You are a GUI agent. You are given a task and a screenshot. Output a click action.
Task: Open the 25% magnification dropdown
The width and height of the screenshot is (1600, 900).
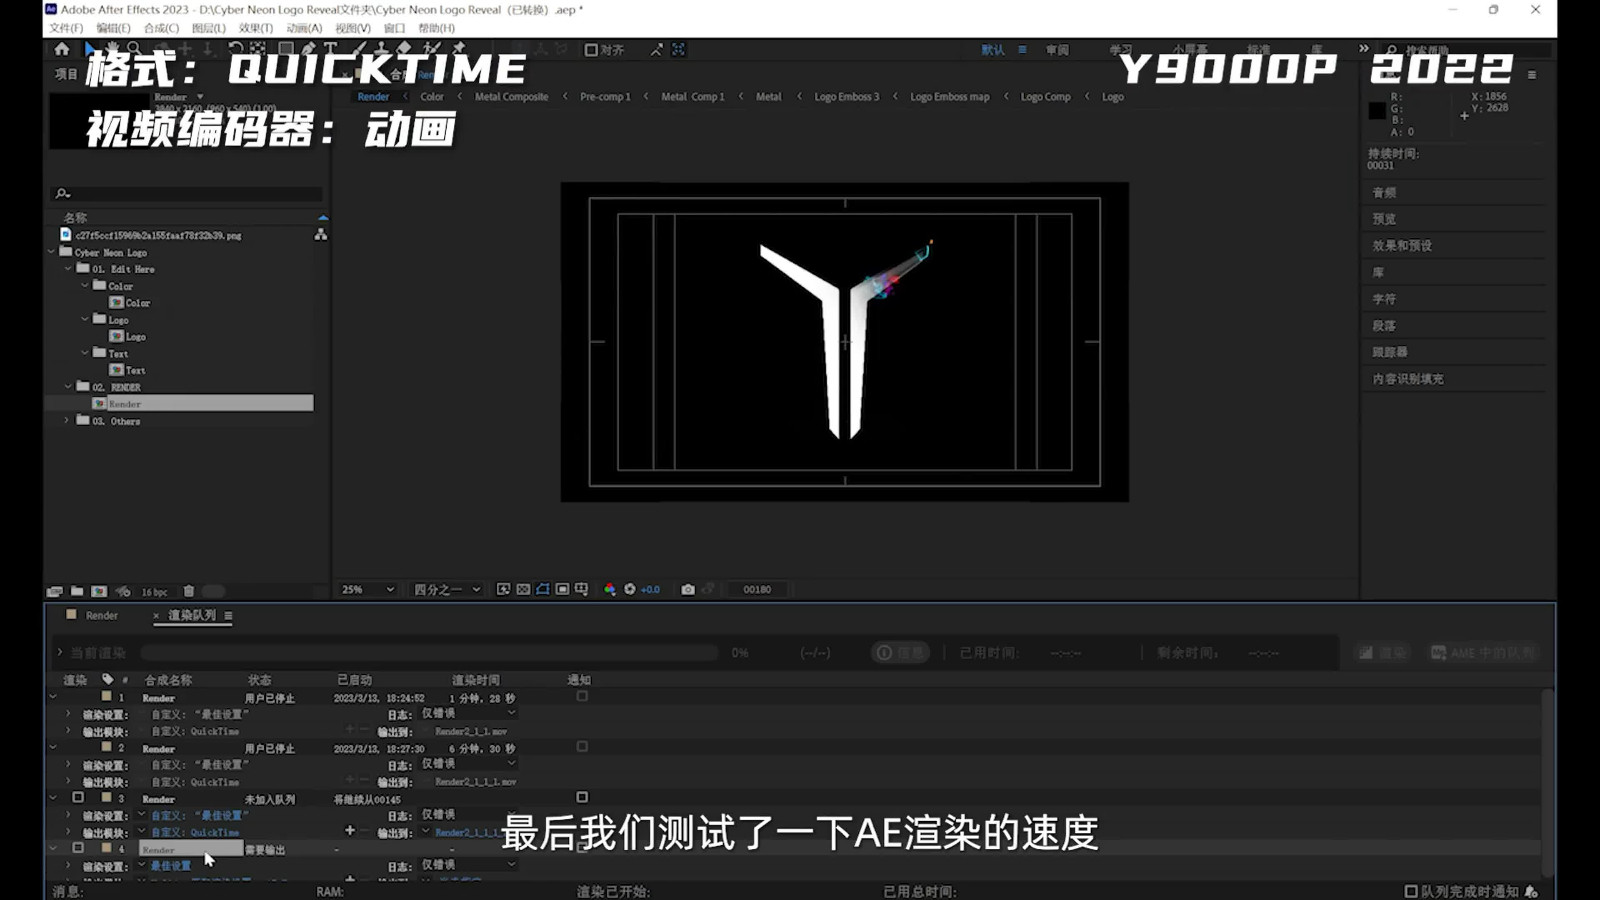click(369, 589)
